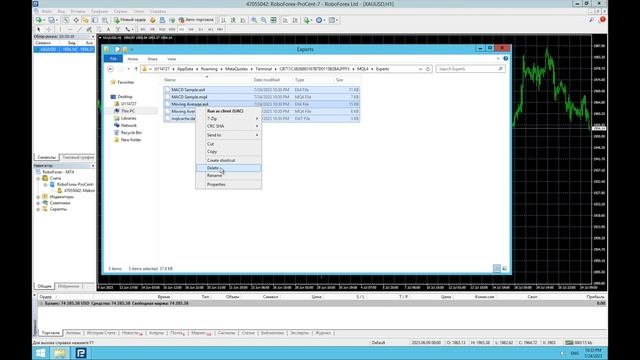Image resolution: width=640 pixels, height=360 pixels.
Task: Go up one folder level in Explorer
Action: point(136,69)
